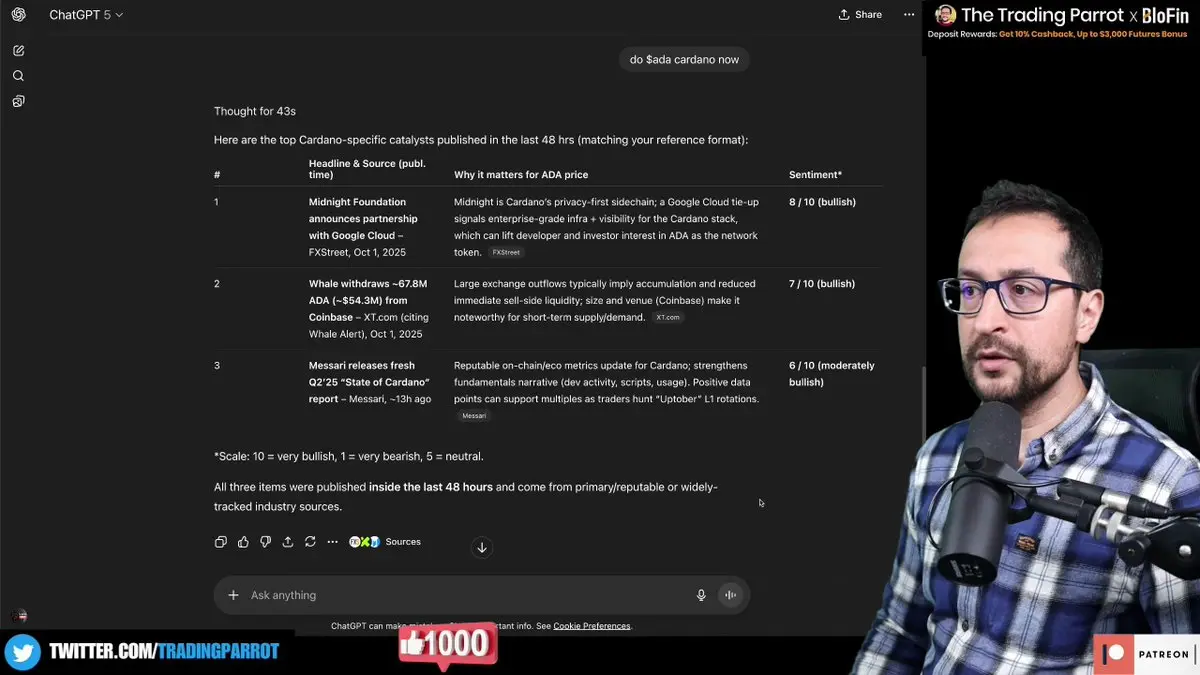Click the Trading Parrot x BloFin banner
The width and height of the screenshot is (1200, 675).
1062,22
